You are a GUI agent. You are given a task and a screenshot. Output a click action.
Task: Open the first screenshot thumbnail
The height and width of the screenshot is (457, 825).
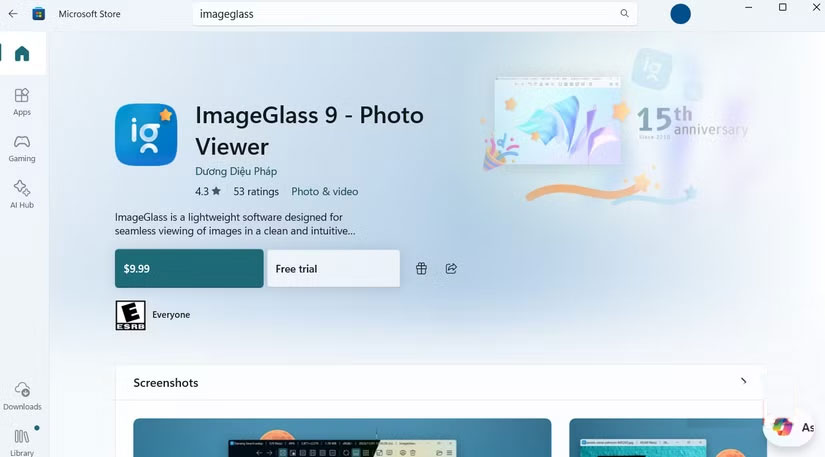[x=342, y=438]
